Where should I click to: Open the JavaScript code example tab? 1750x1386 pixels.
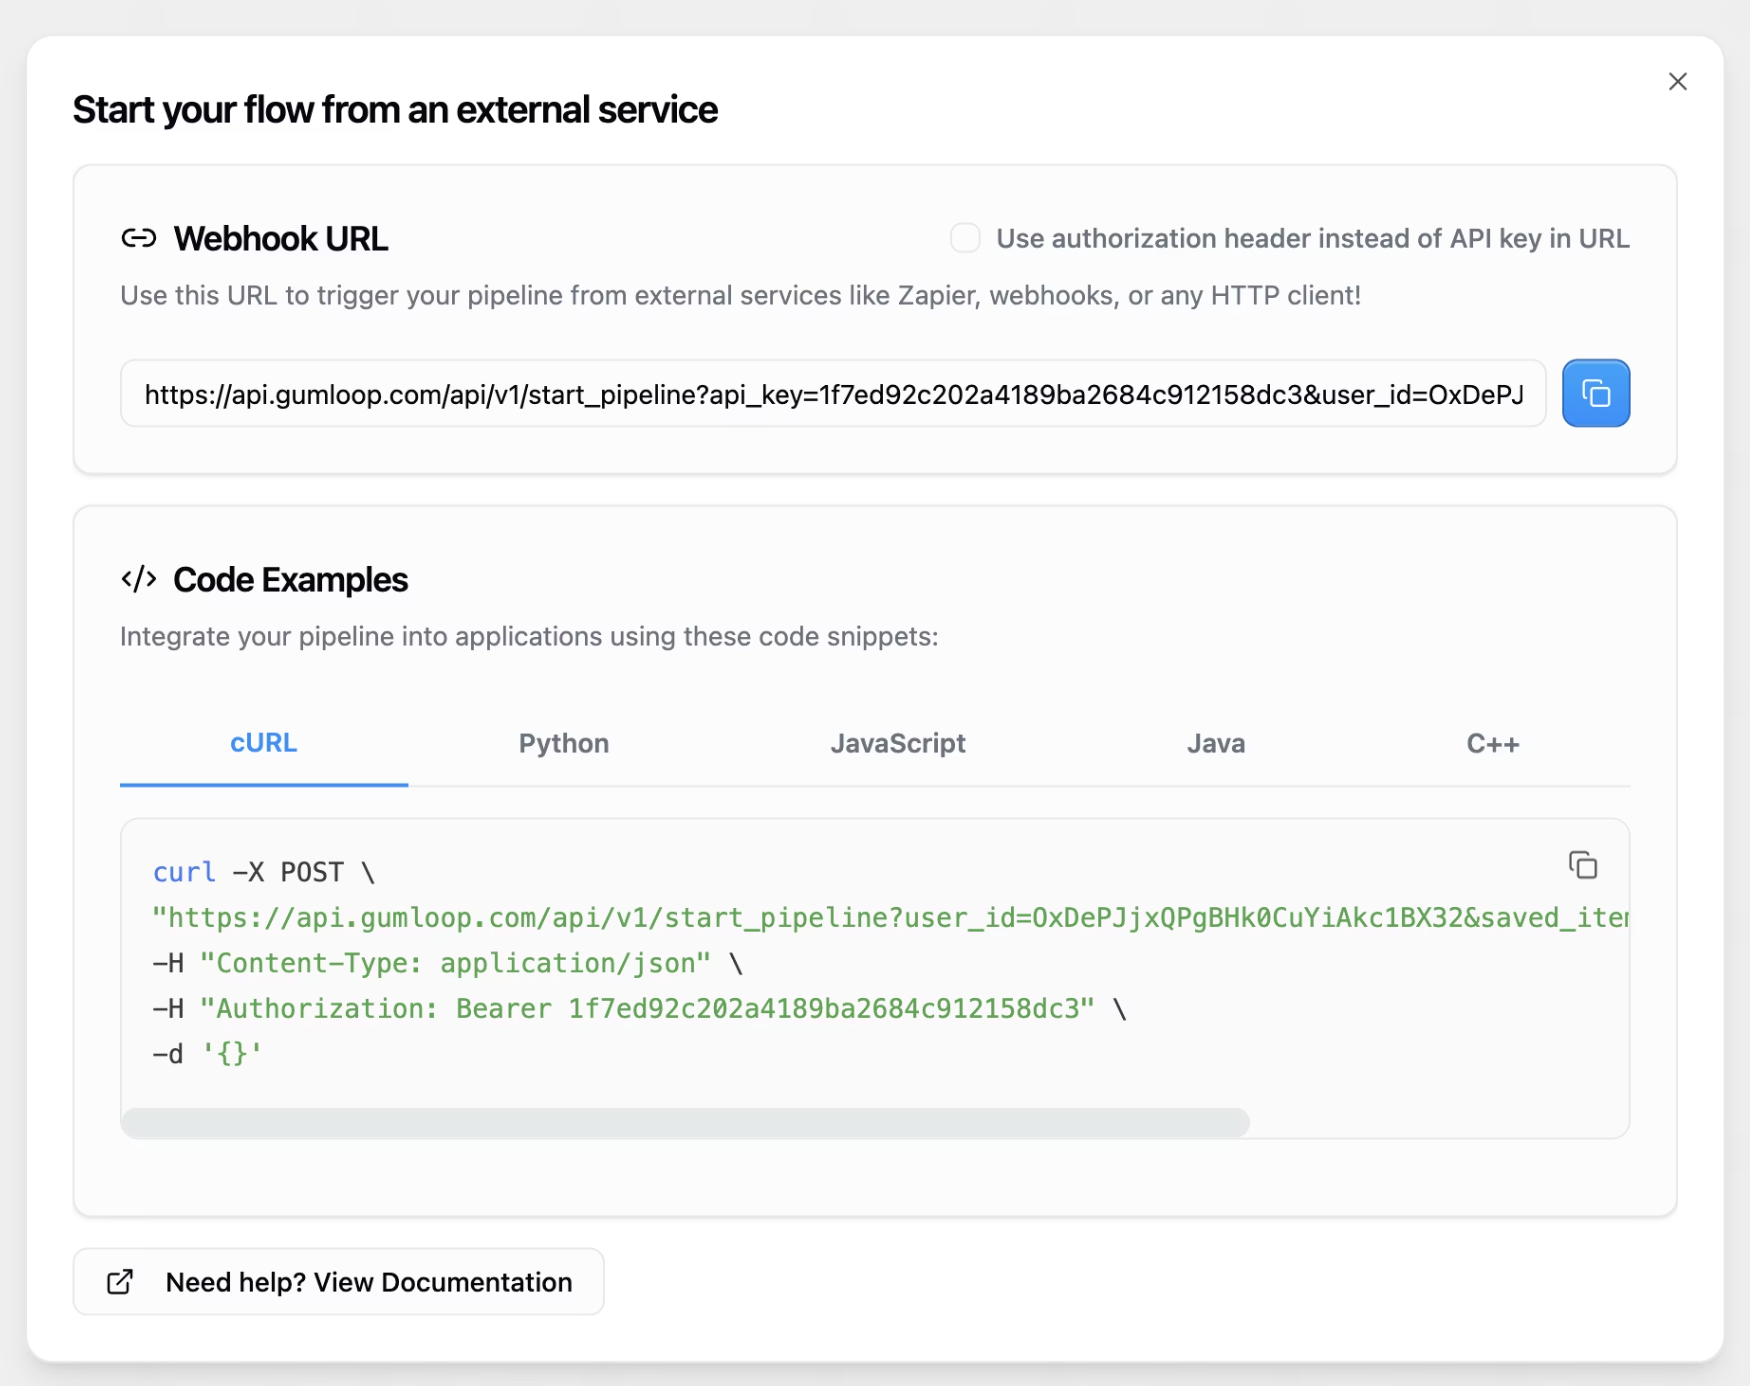coord(897,744)
